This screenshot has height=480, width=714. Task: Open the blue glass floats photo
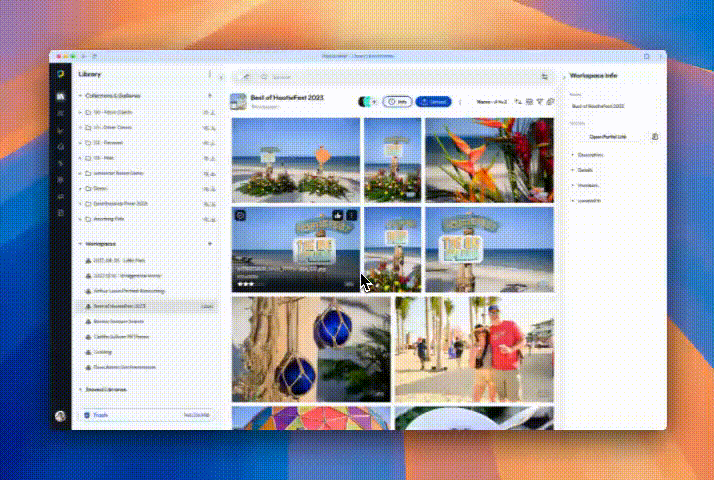pyautogui.click(x=311, y=349)
